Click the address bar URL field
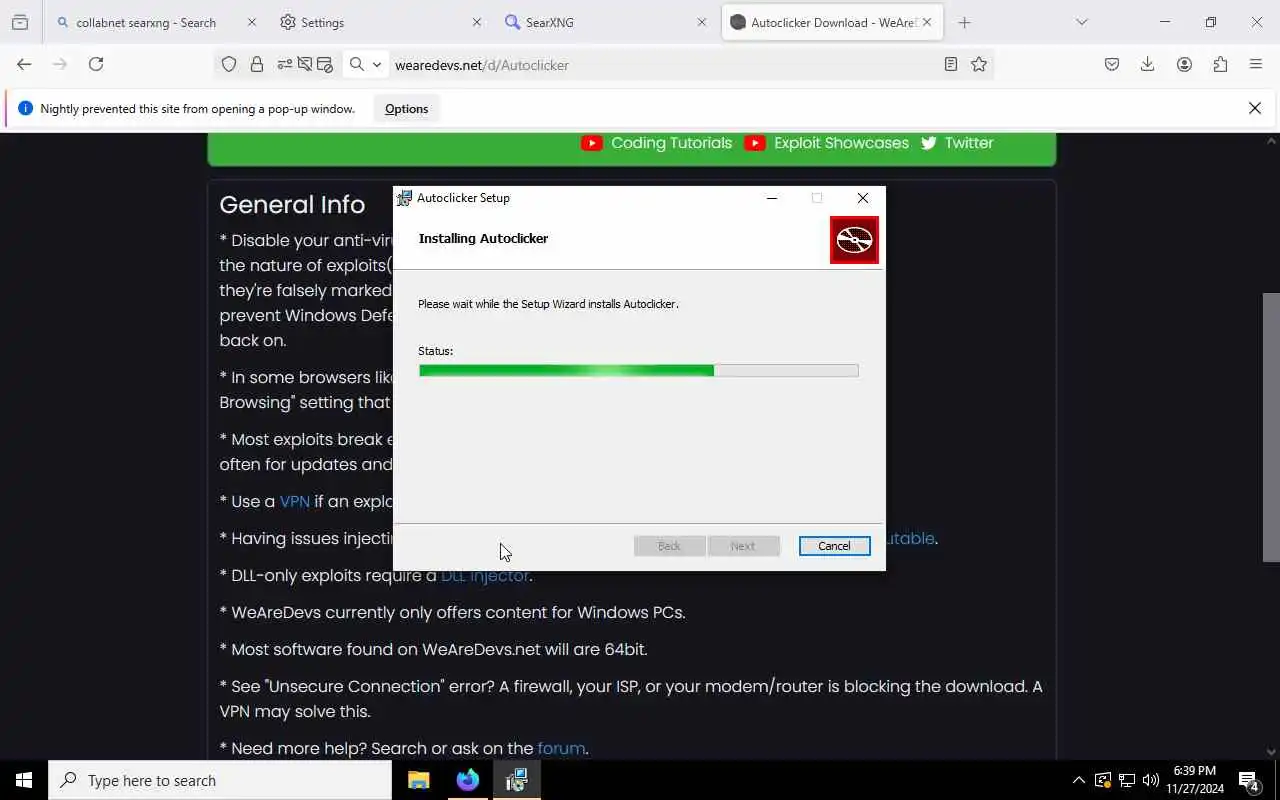 pos(660,65)
